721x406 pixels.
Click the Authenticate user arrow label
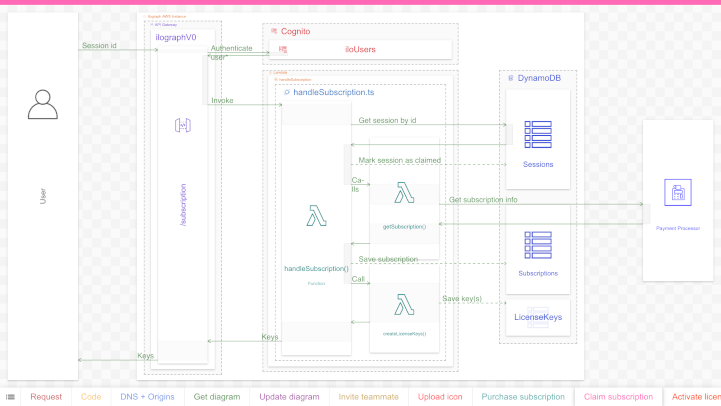tap(231, 52)
